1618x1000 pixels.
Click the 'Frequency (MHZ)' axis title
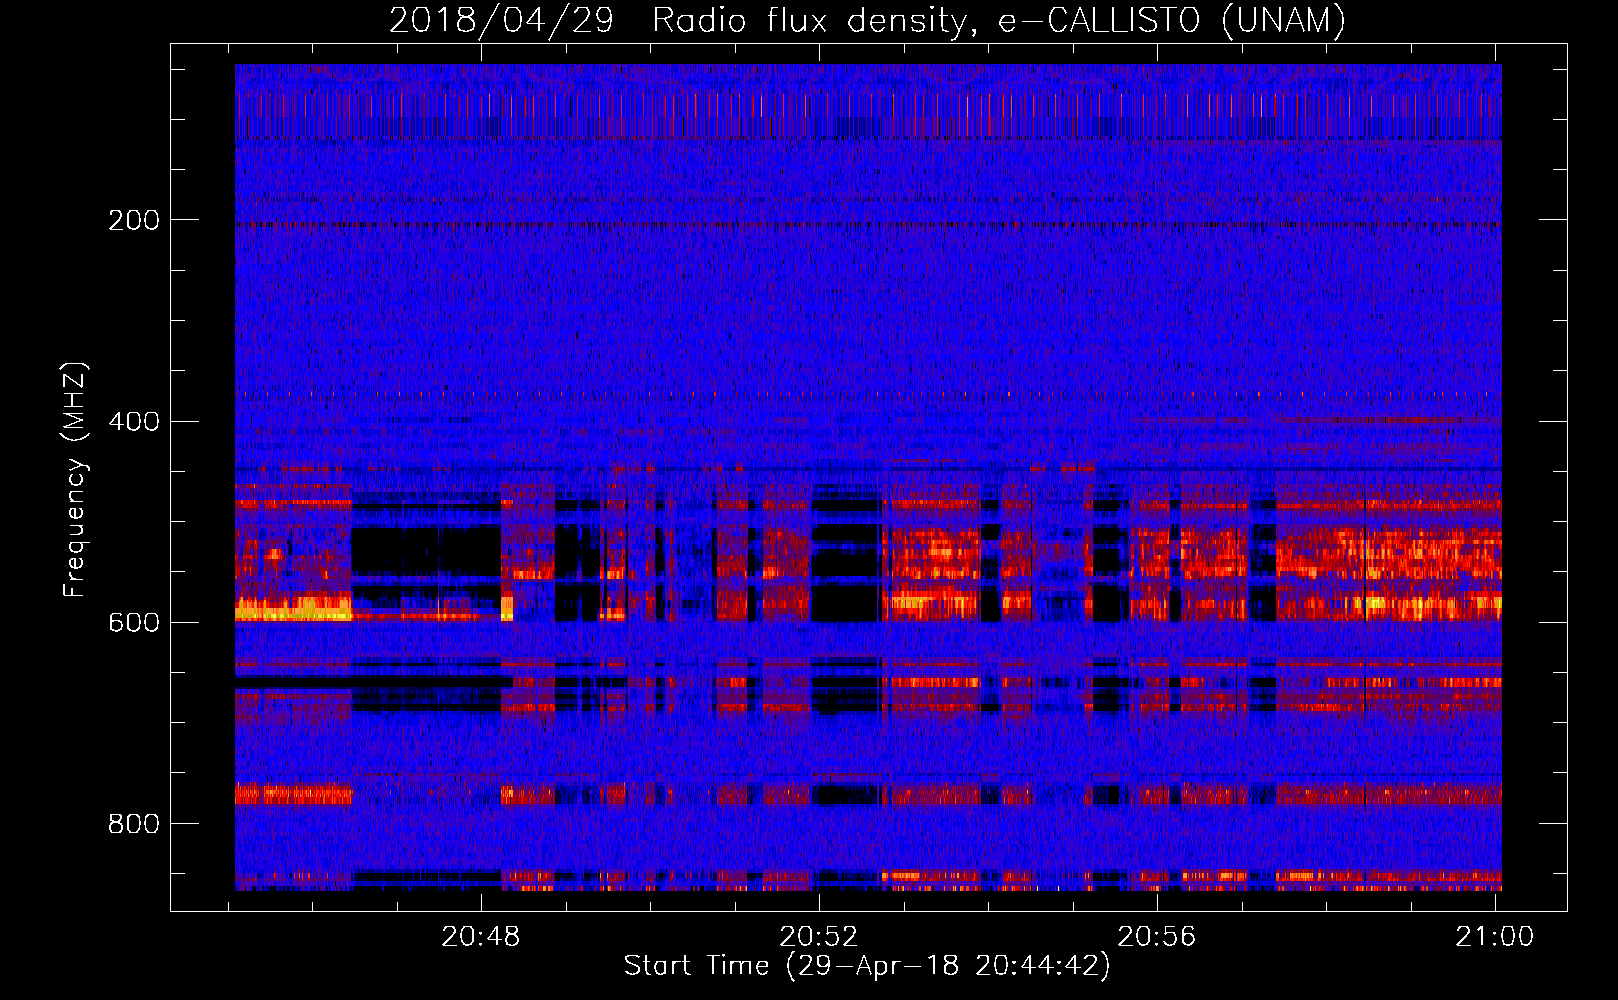click(75, 479)
